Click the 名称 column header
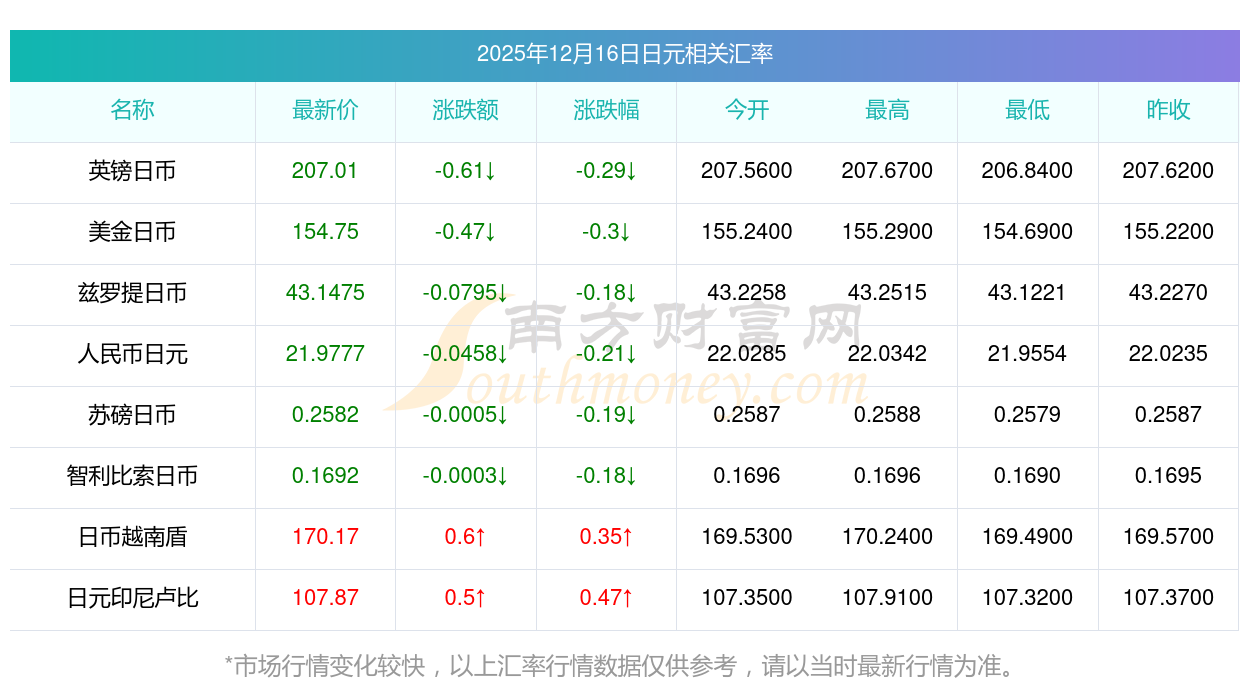The image size is (1250, 697). tap(132, 110)
